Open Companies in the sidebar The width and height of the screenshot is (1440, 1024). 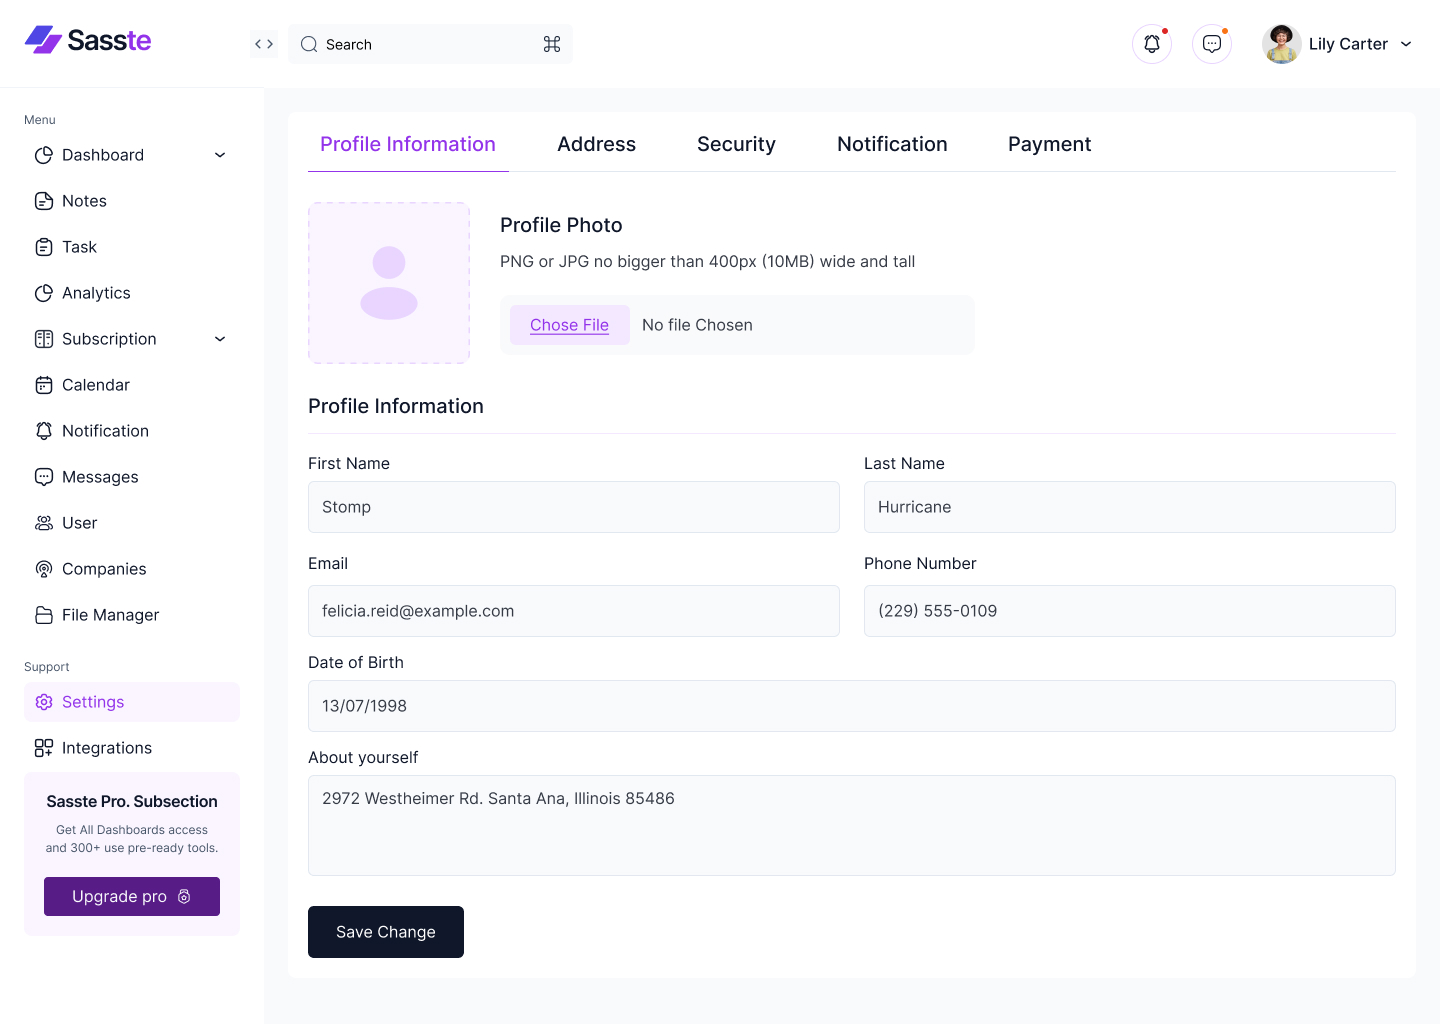pos(104,569)
